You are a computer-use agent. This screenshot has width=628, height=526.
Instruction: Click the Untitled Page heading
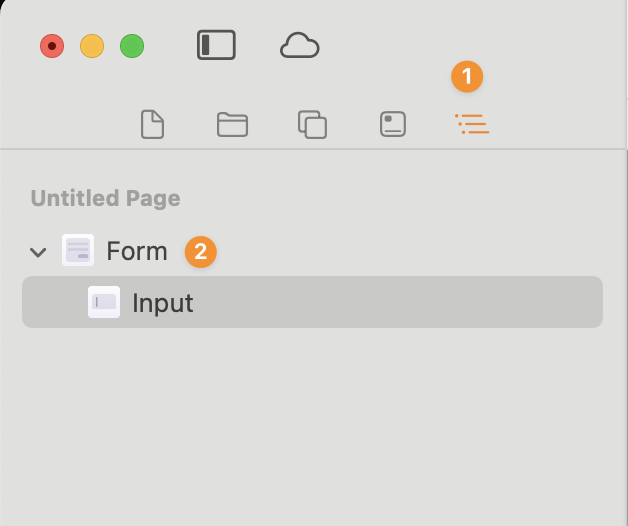[x=105, y=198]
